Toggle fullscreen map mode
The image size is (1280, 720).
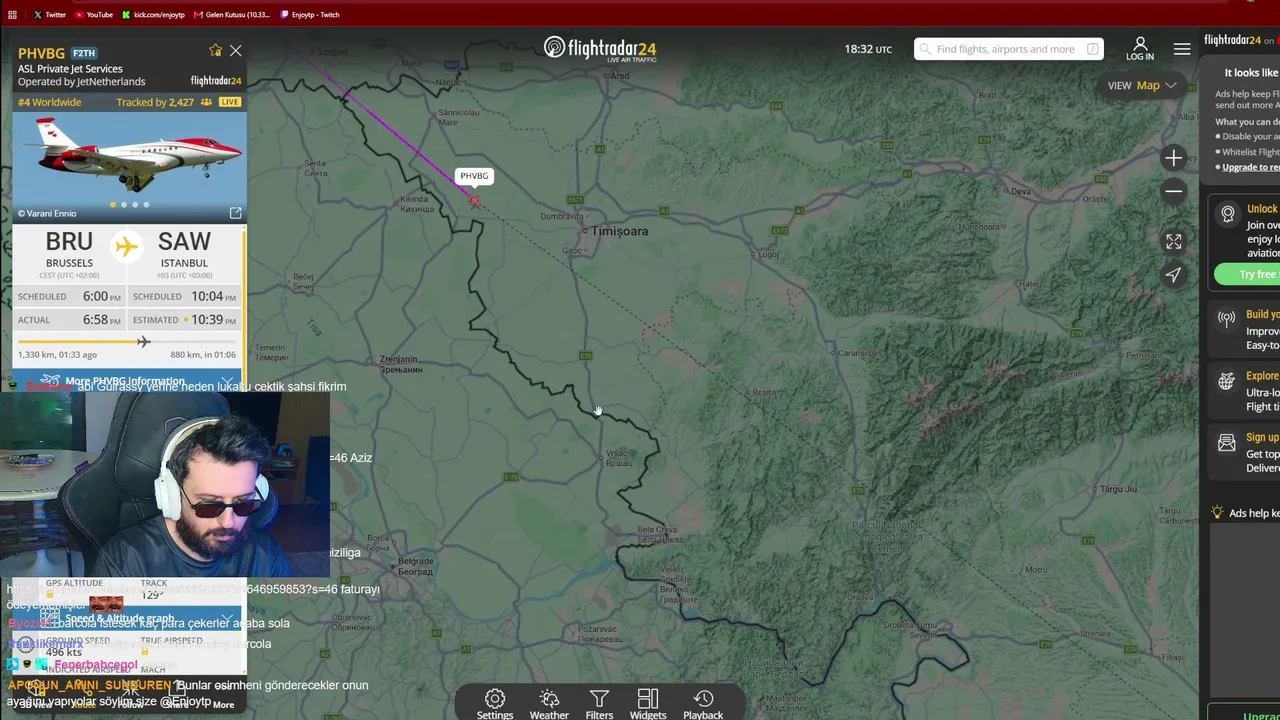[x=1173, y=242]
